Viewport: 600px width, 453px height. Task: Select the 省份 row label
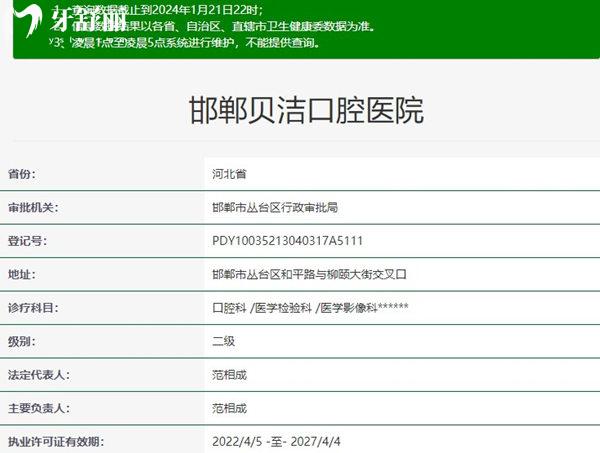tap(22, 174)
